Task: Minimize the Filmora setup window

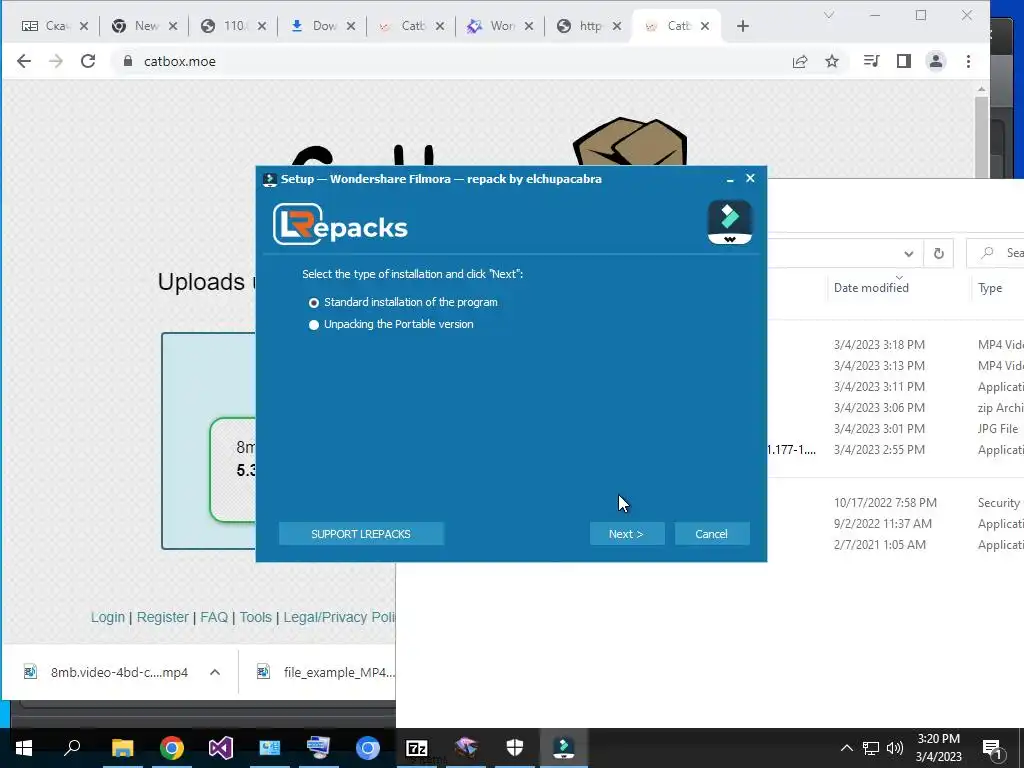Action: (730, 179)
